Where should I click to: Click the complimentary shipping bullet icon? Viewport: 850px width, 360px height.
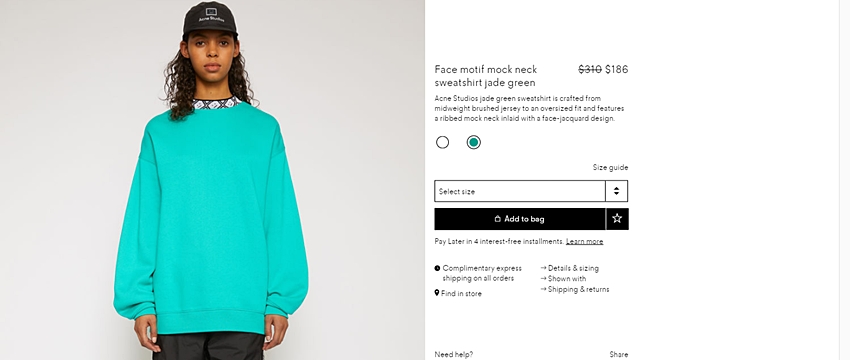[x=437, y=268]
